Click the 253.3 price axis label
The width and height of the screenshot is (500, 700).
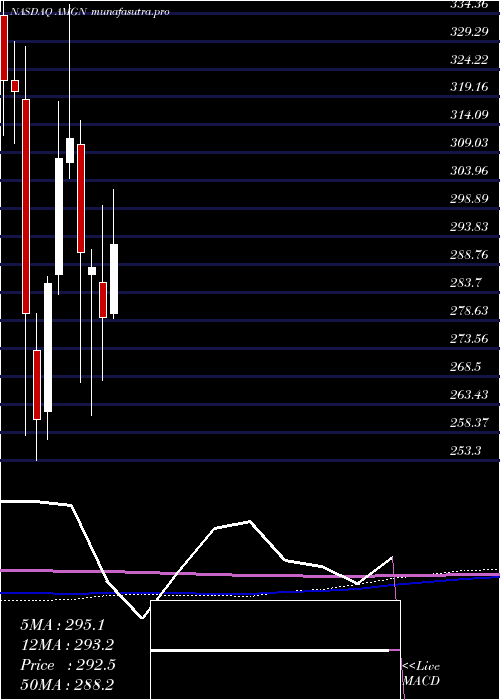466,451
